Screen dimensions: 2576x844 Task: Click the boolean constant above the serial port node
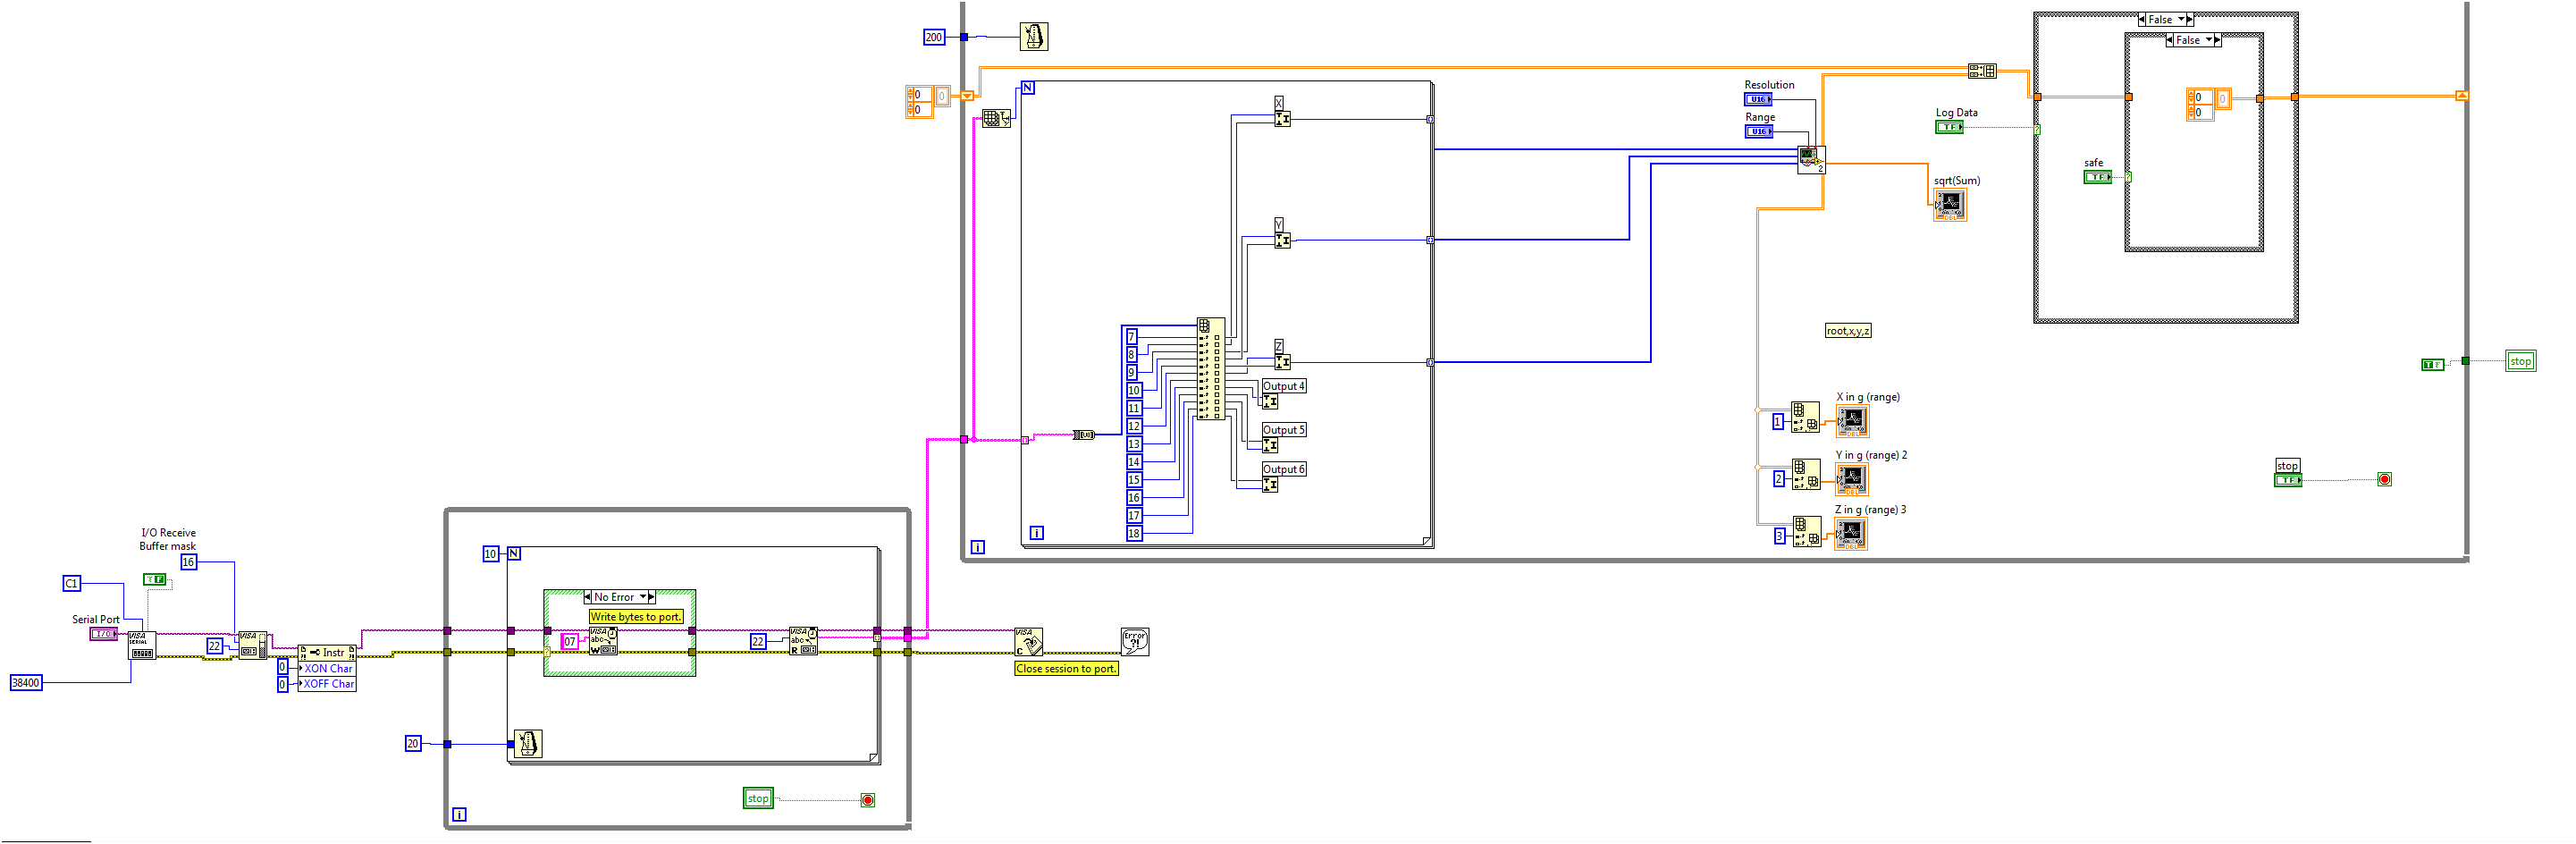pyautogui.click(x=155, y=579)
